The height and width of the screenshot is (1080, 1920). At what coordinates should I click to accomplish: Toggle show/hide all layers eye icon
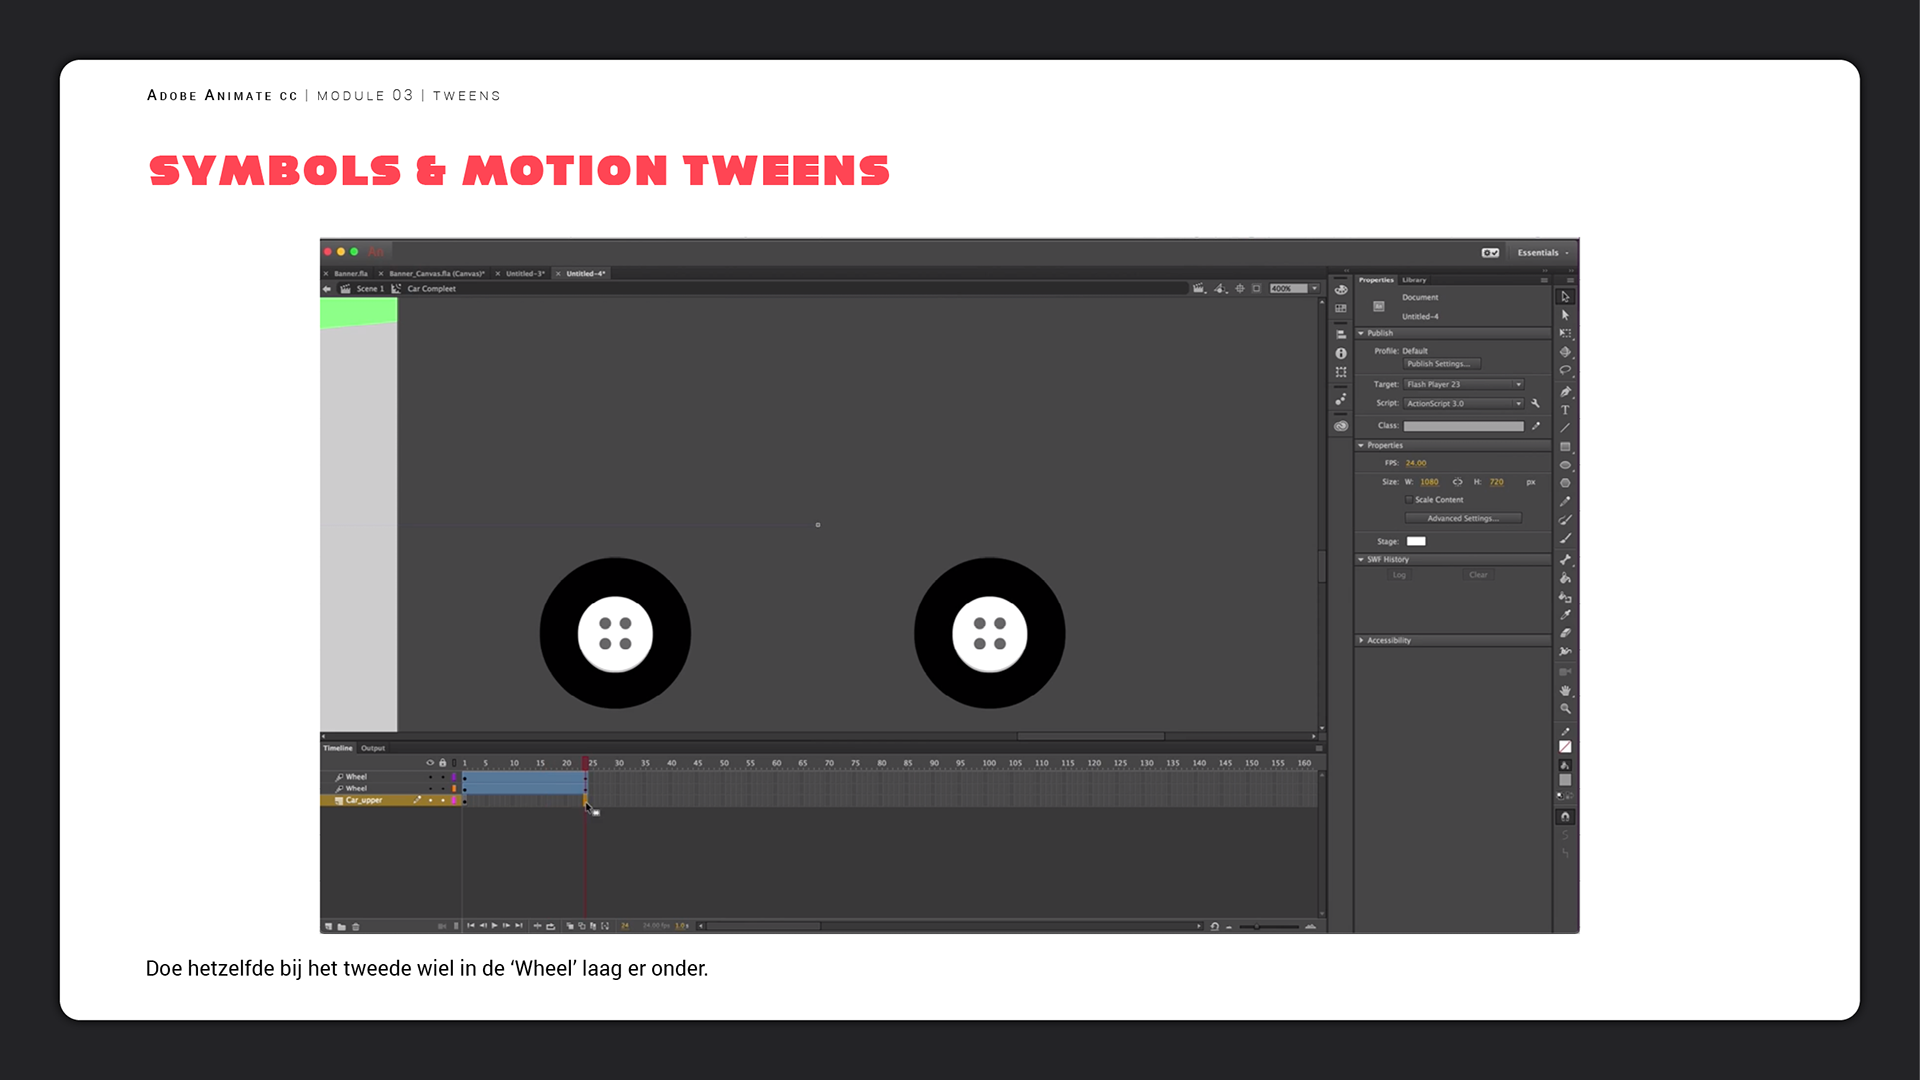click(430, 763)
